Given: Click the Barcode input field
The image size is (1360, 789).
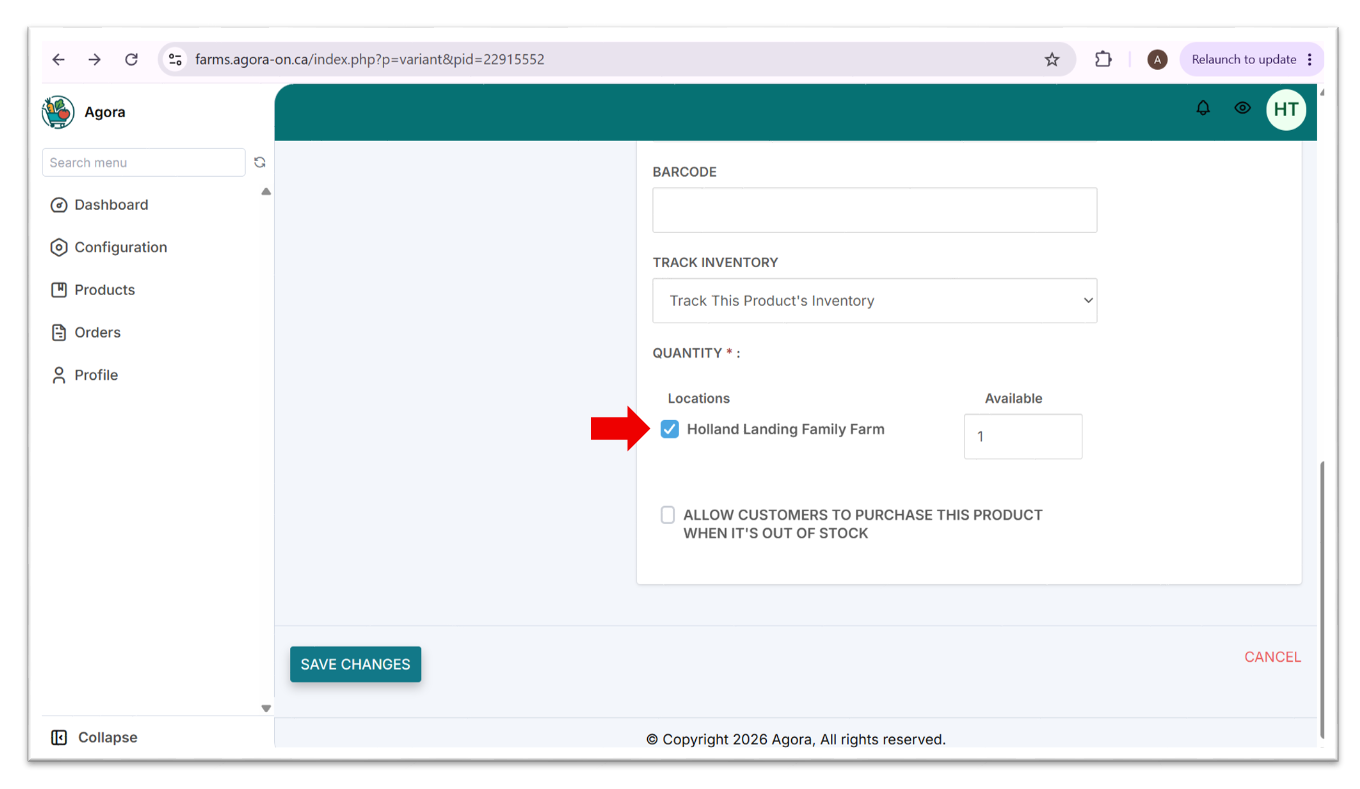Looking at the screenshot, I should [875, 210].
